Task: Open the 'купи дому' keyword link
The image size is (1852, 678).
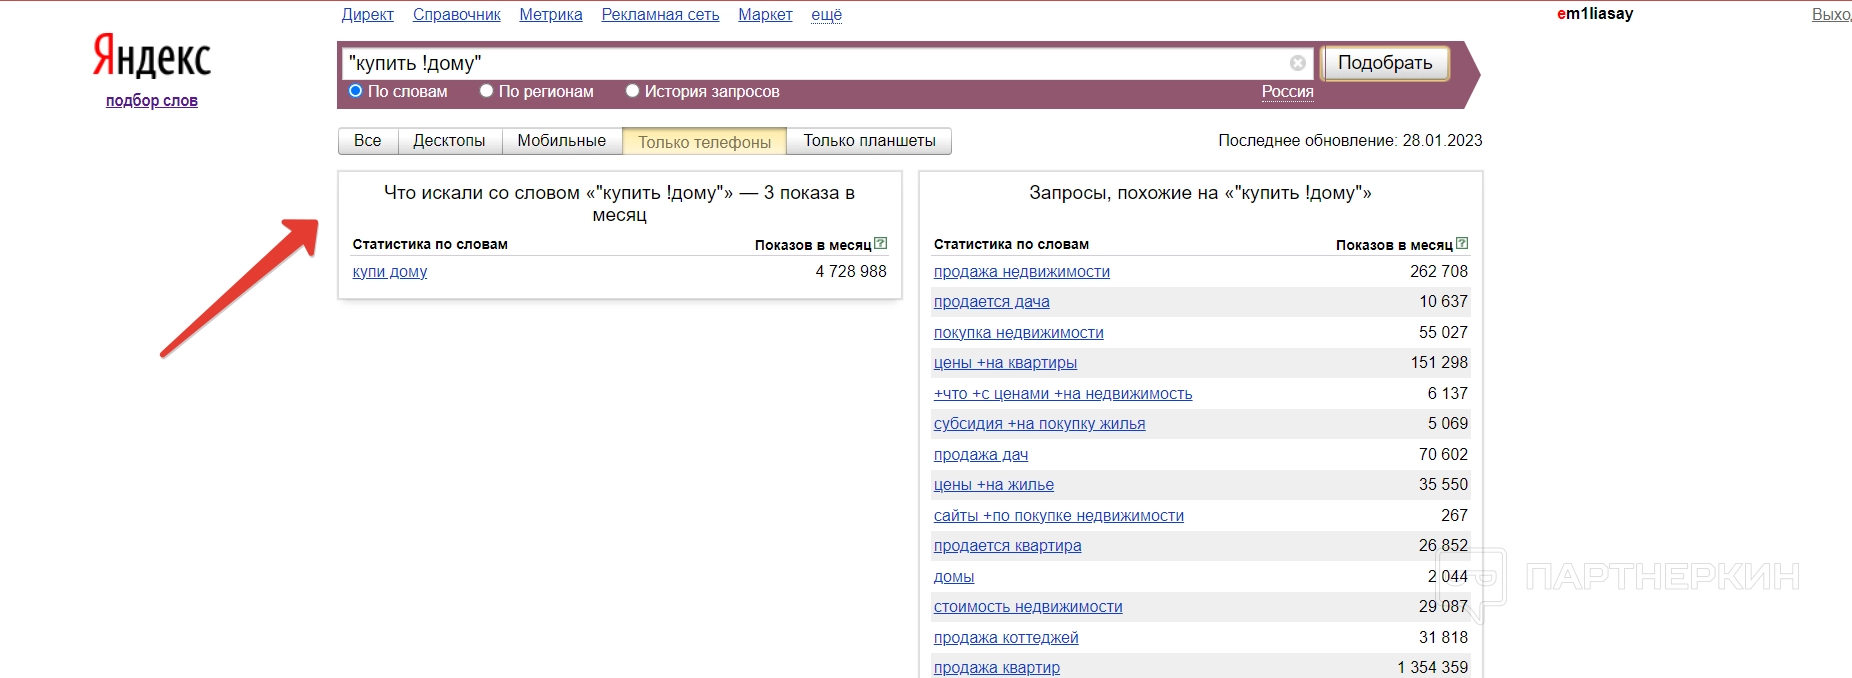Action: [390, 272]
